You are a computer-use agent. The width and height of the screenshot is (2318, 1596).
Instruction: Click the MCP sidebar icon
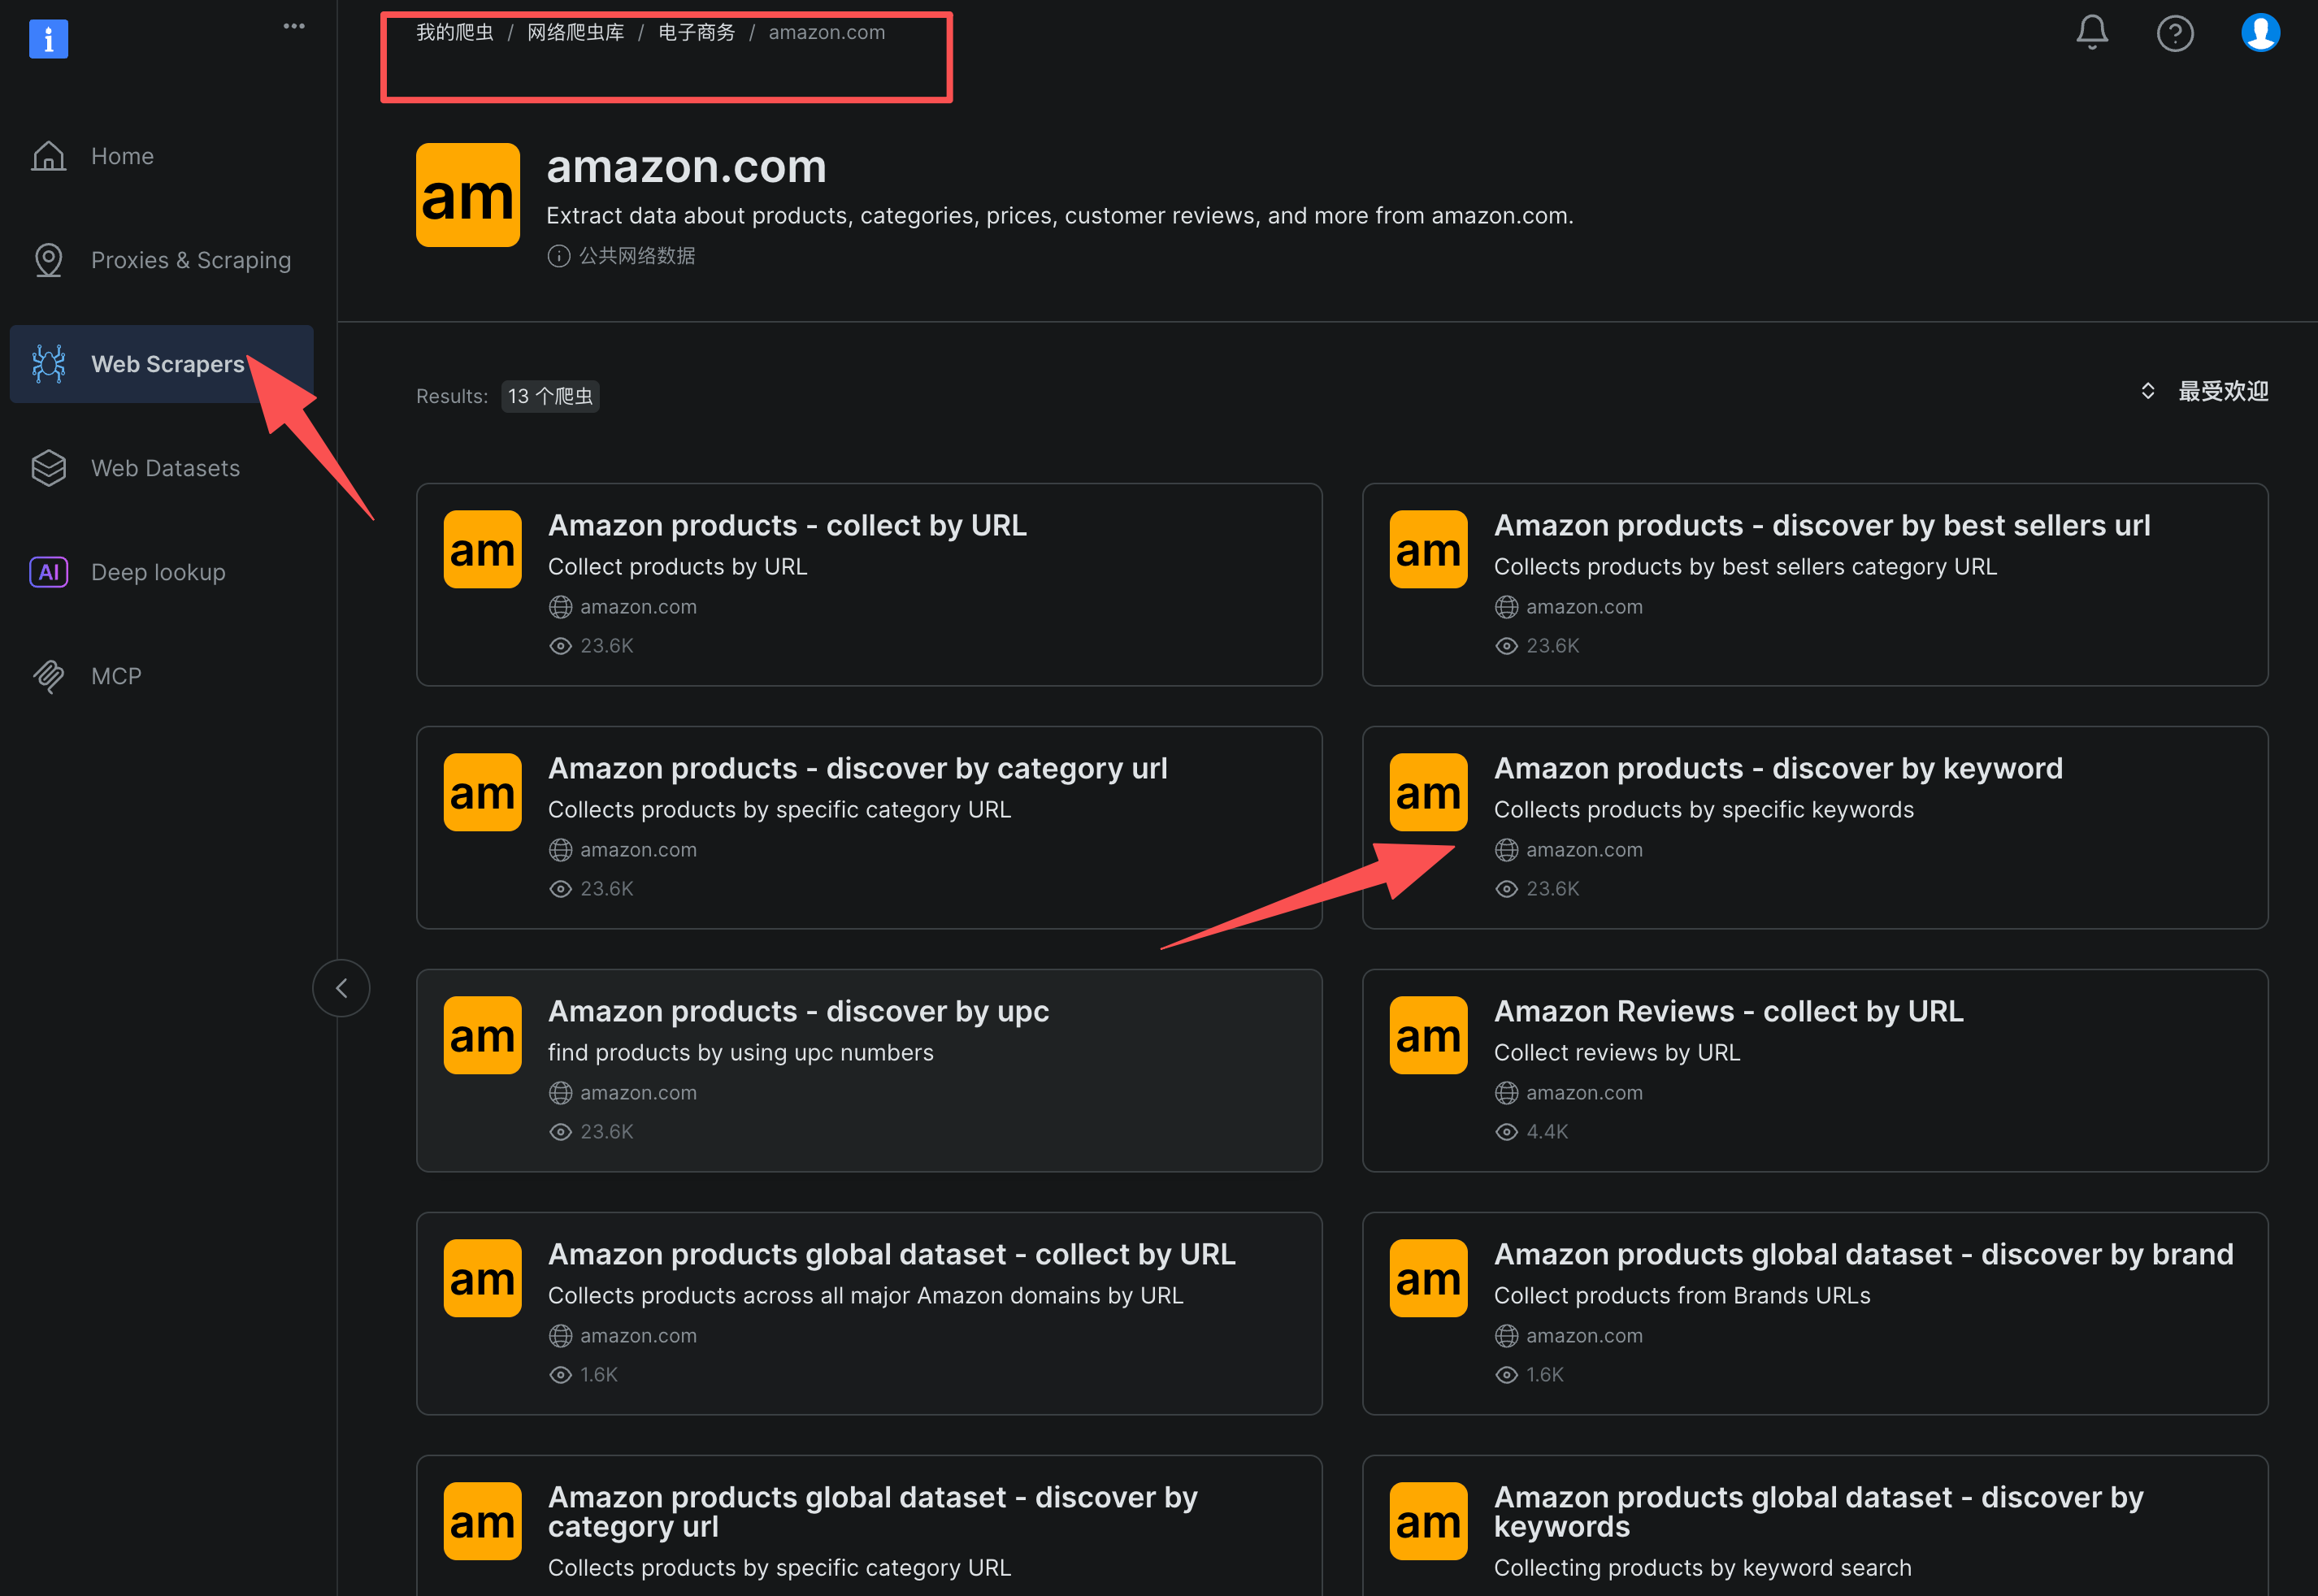(x=48, y=677)
